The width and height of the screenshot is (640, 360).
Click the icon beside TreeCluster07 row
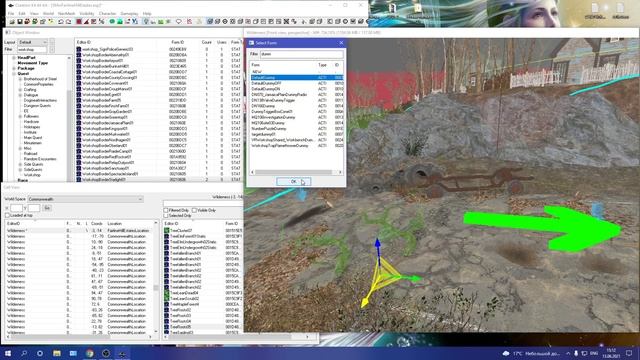pos(167,231)
